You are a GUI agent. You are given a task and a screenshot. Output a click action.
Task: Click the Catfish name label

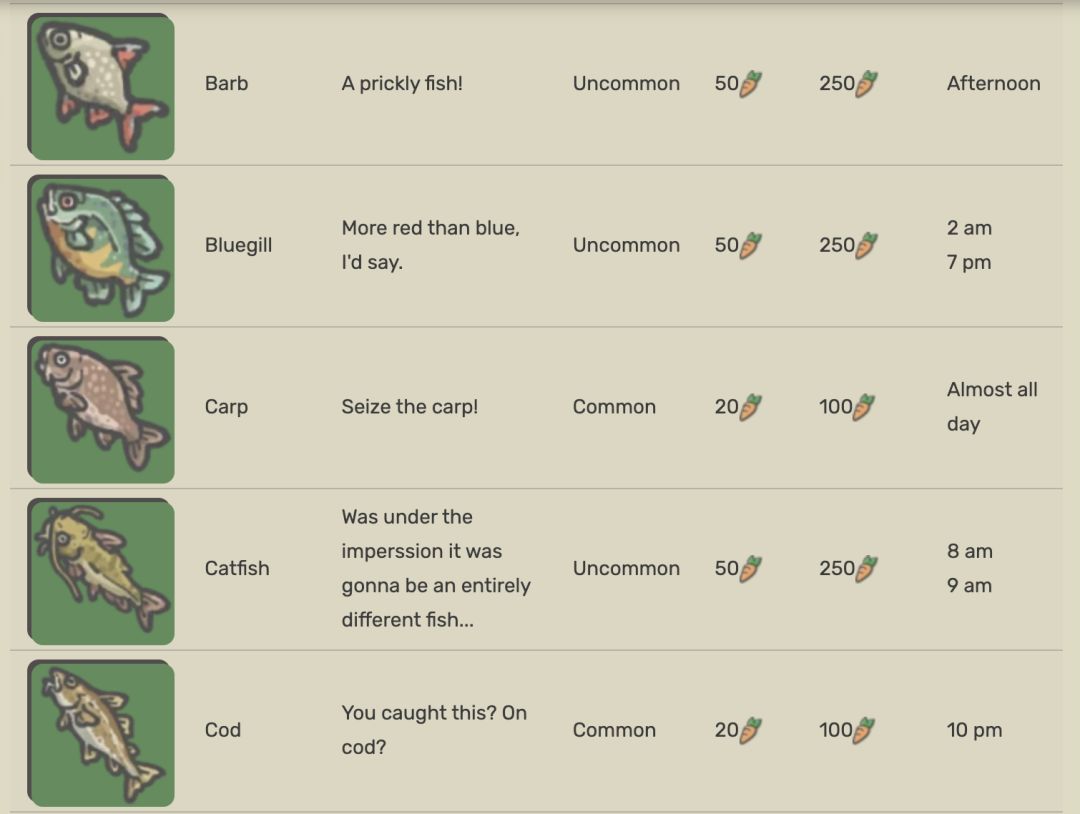[x=237, y=568]
